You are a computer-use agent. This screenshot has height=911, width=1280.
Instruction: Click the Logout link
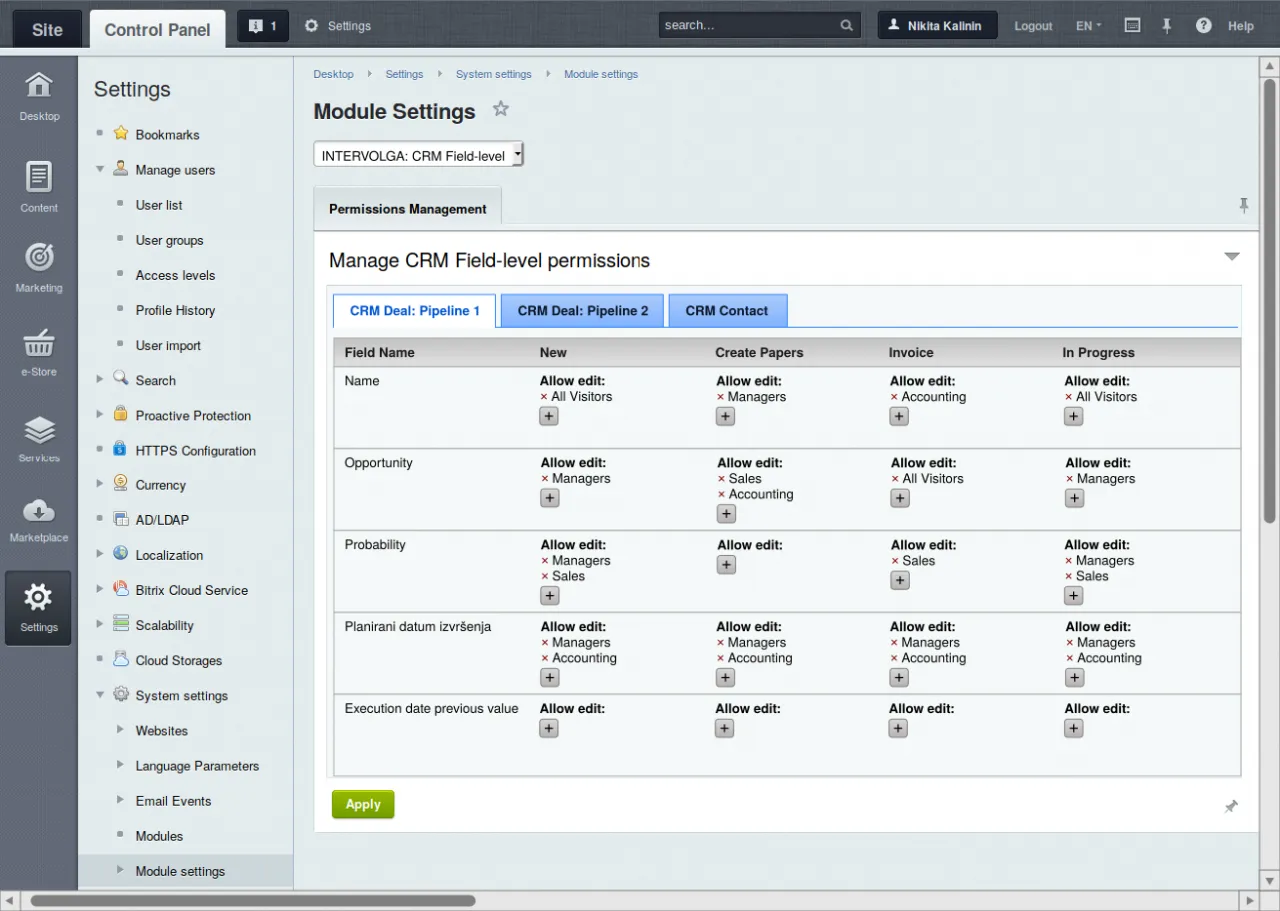(1033, 26)
